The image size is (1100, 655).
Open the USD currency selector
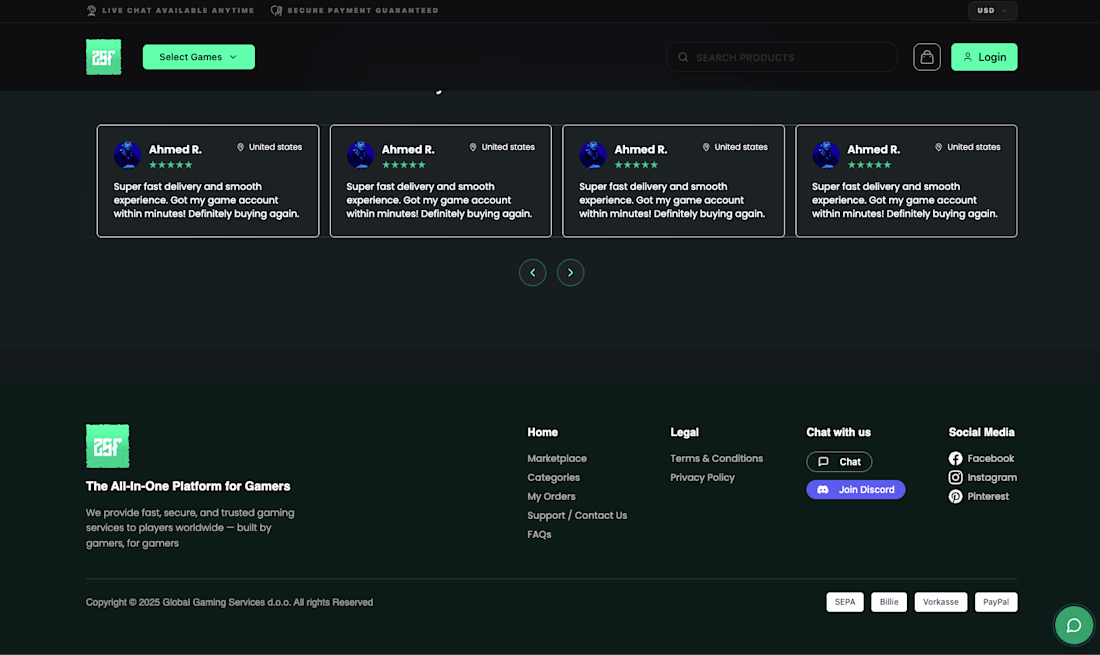tap(992, 11)
